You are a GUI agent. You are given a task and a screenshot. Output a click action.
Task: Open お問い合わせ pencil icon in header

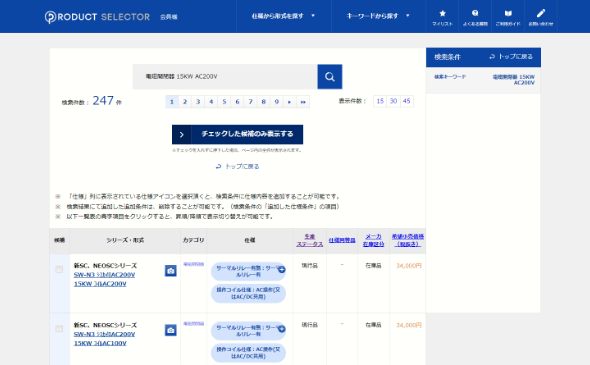(x=541, y=17)
